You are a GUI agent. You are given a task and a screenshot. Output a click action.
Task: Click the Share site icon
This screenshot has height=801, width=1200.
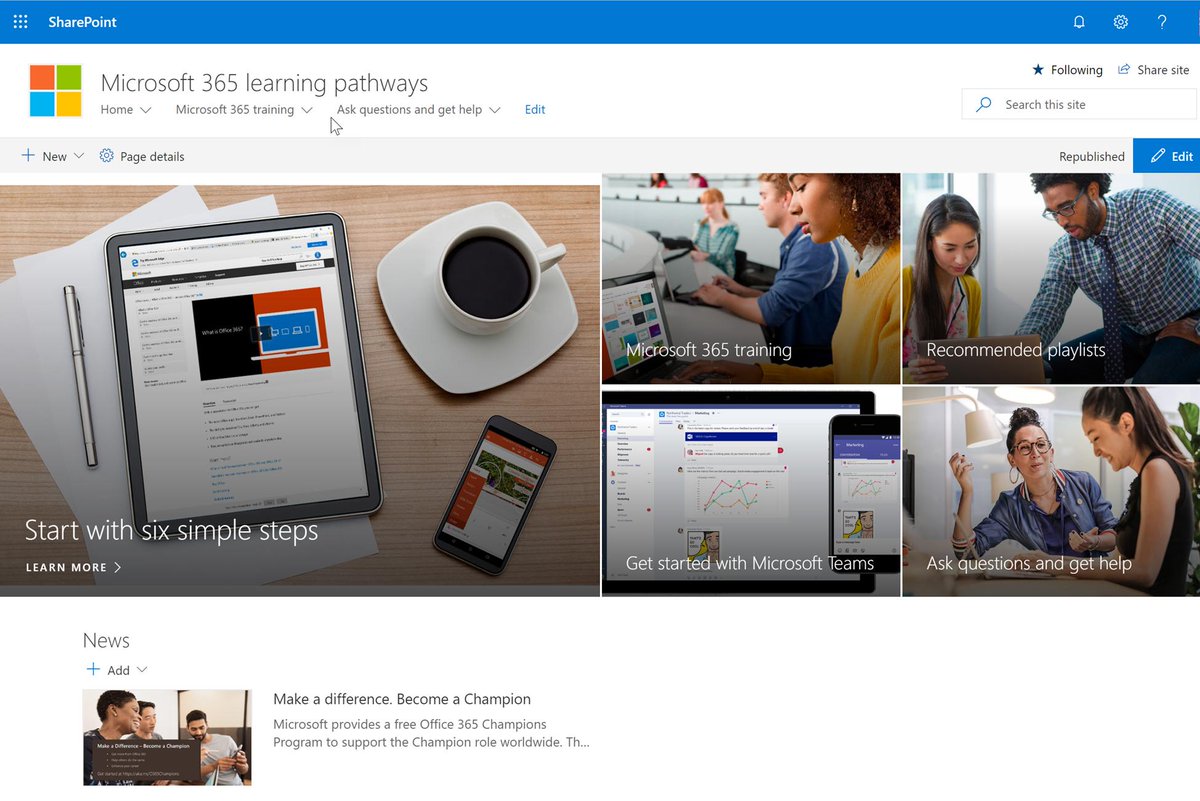point(1124,70)
